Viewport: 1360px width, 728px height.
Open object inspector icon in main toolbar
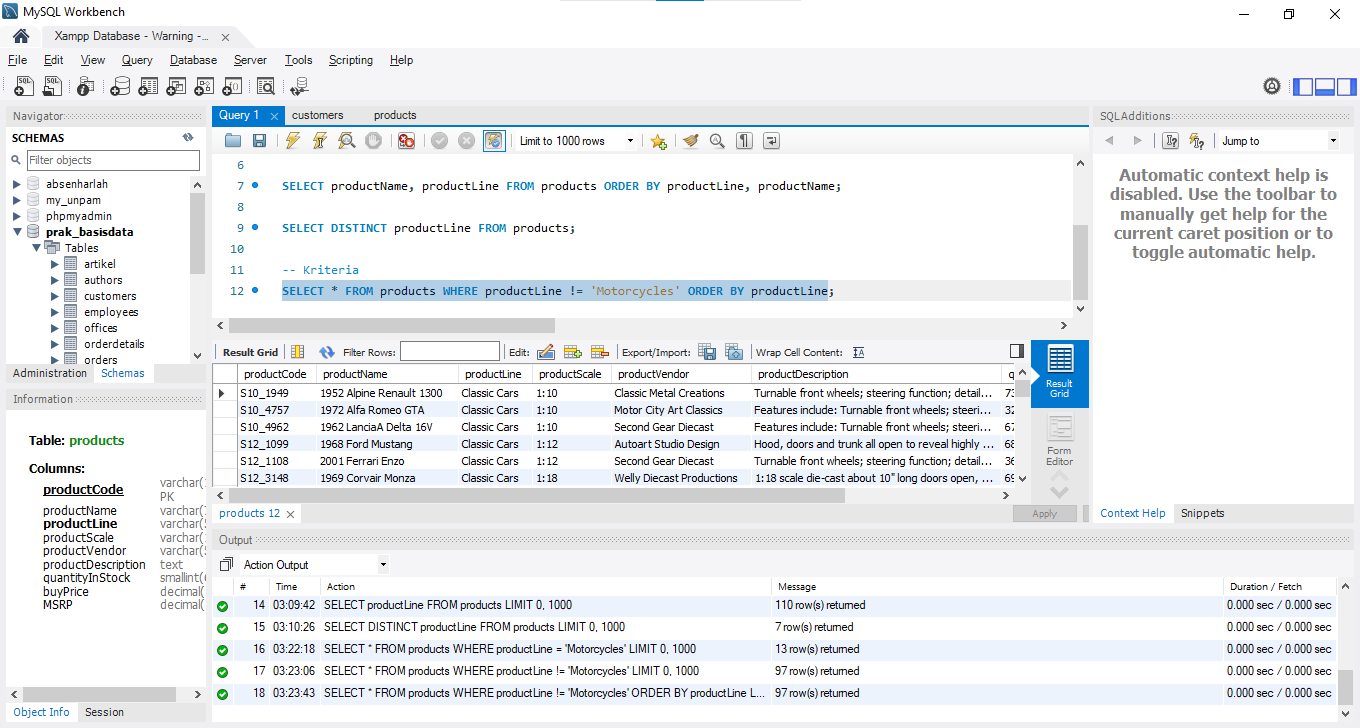pyautogui.click(x=85, y=87)
